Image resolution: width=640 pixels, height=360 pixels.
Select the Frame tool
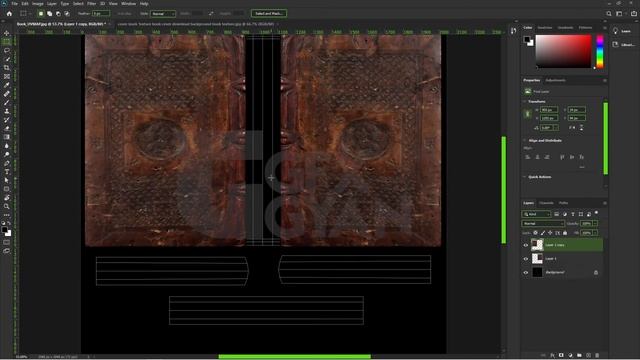(x=7, y=76)
